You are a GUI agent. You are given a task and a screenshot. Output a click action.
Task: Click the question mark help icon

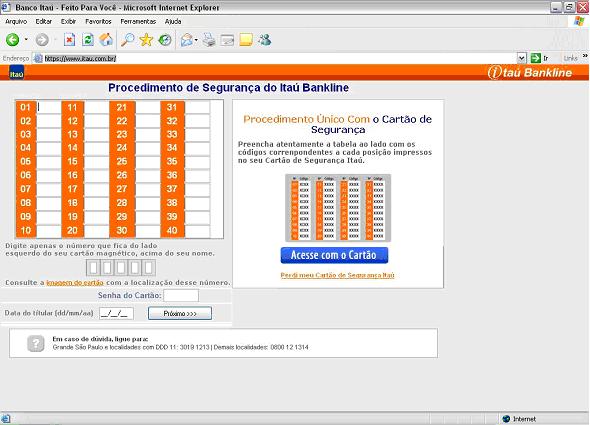[x=36, y=343]
